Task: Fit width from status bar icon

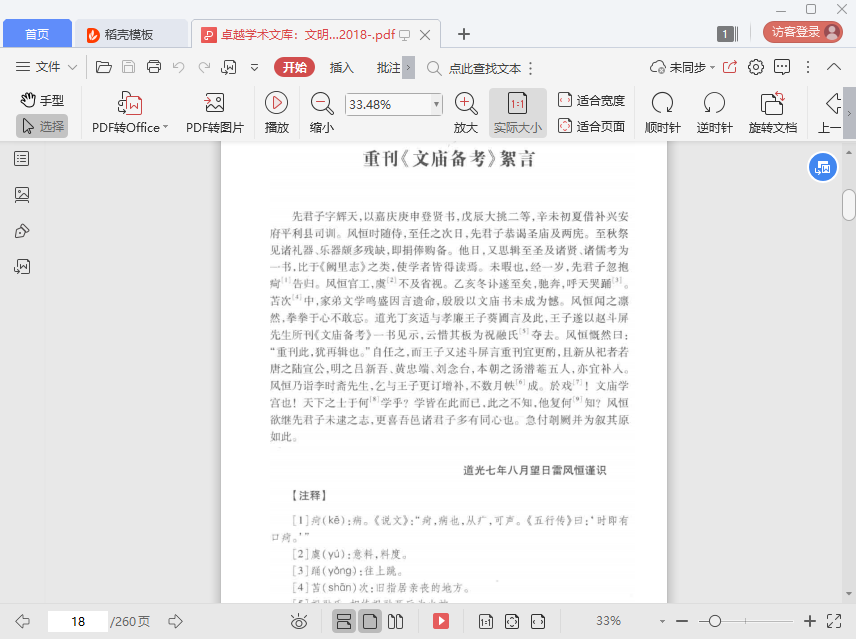Action: click(x=538, y=621)
